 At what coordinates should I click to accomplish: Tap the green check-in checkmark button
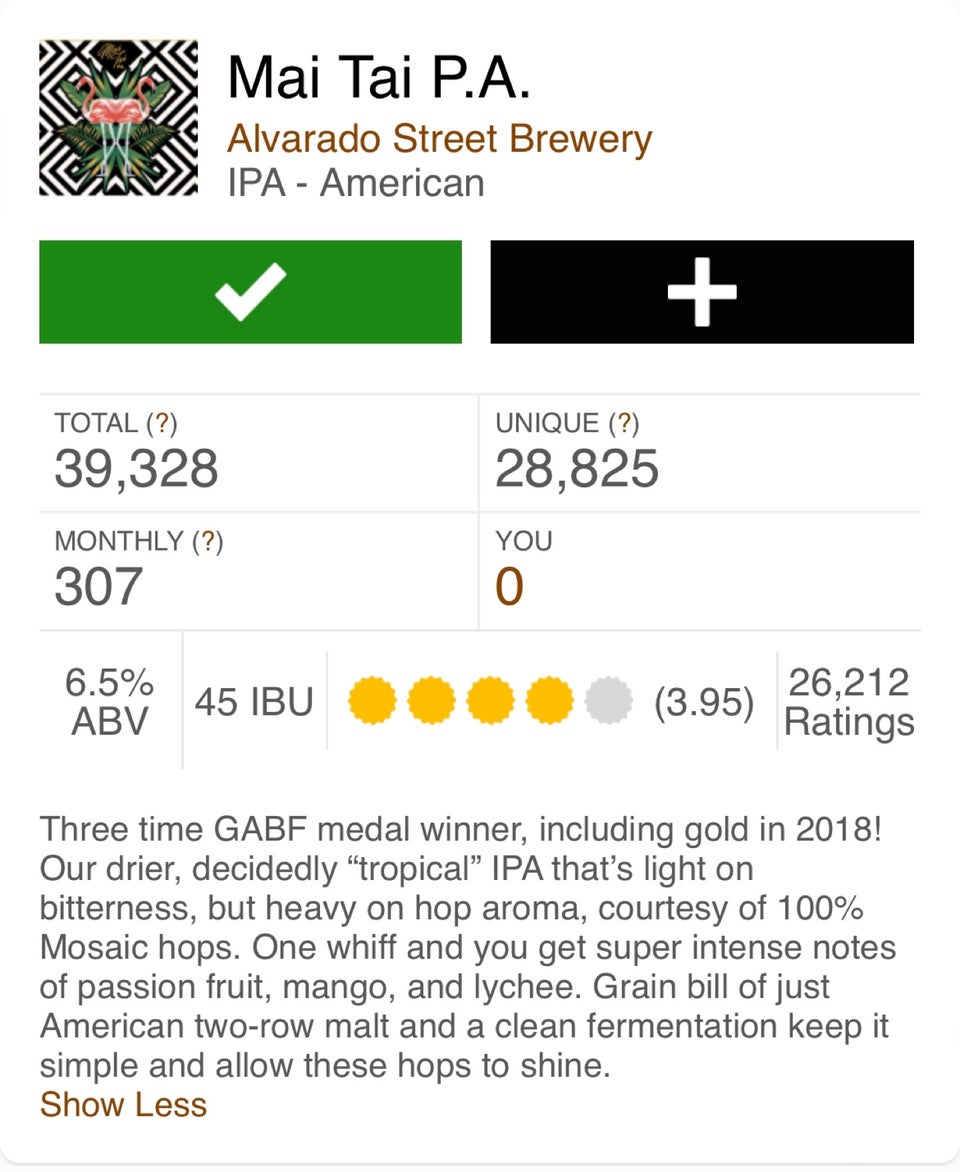[250, 291]
